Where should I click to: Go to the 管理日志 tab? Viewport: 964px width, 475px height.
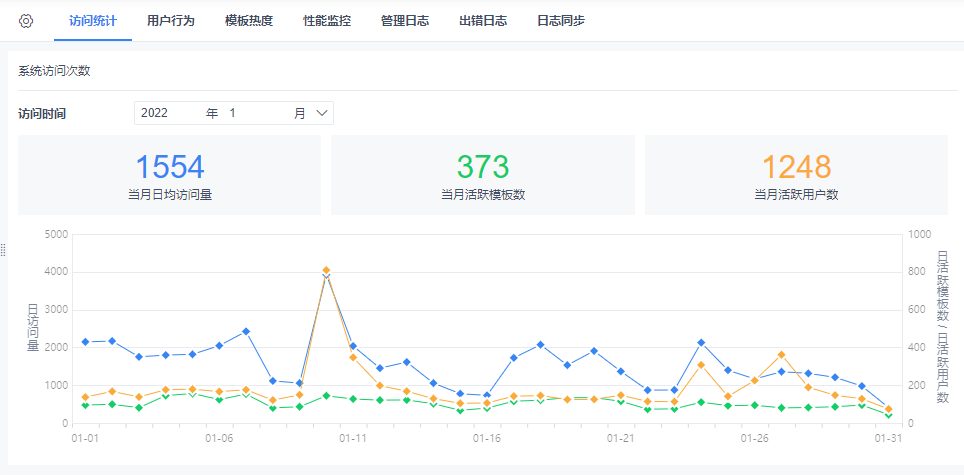click(x=405, y=21)
